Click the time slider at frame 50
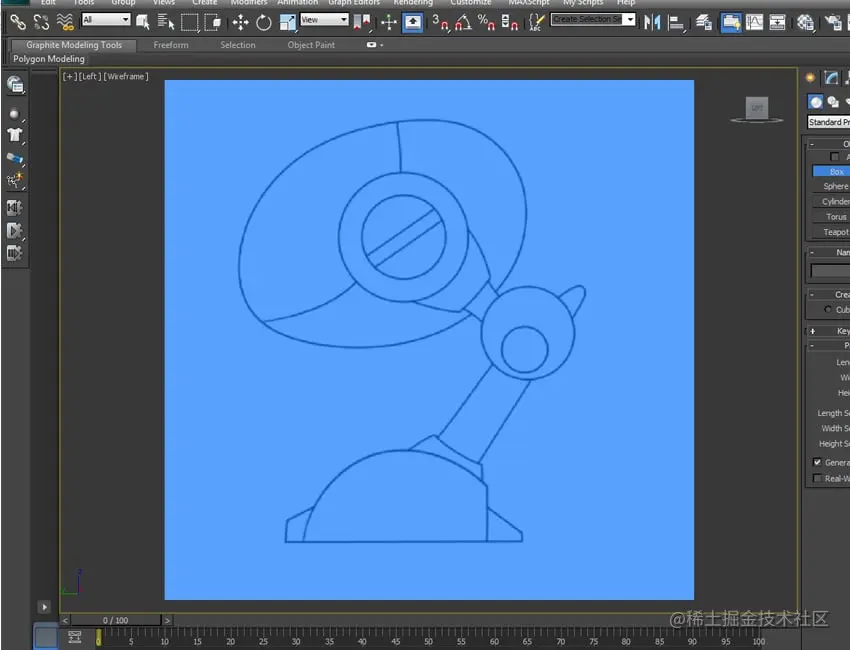Screen dimensions: 850x650 tap(428, 636)
